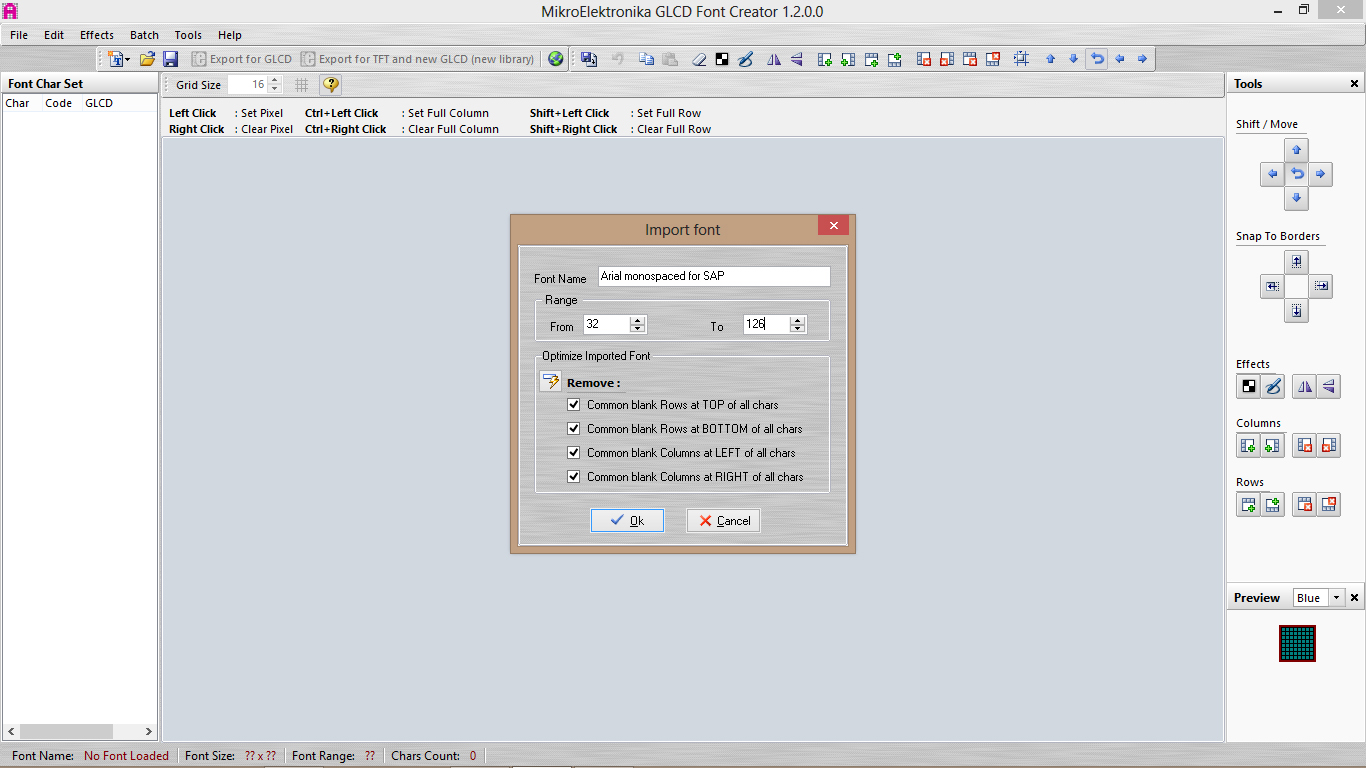Click the Grid Size value field
The height and width of the screenshot is (768, 1366).
coord(248,85)
